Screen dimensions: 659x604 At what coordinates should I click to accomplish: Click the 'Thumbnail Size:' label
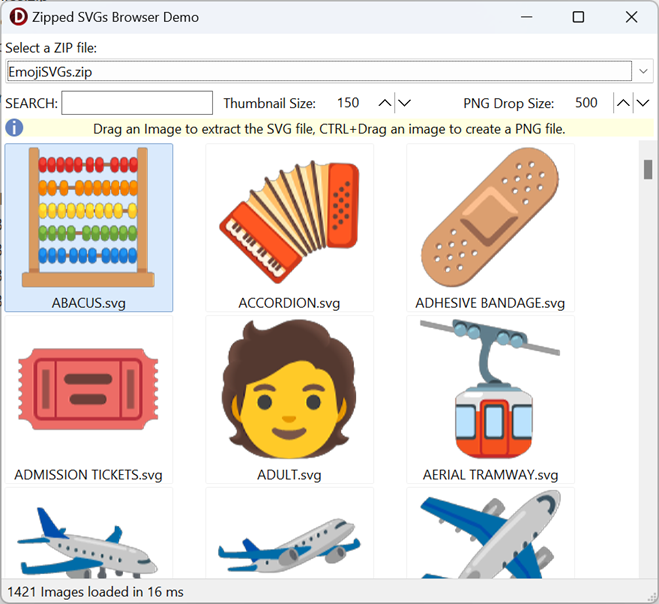tap(269, 103)
